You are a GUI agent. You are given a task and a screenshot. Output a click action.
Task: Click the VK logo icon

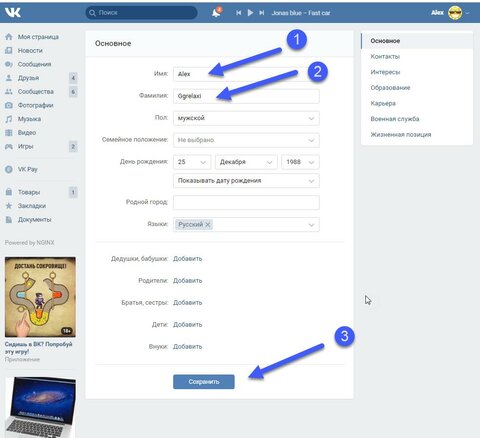(13, 13)
